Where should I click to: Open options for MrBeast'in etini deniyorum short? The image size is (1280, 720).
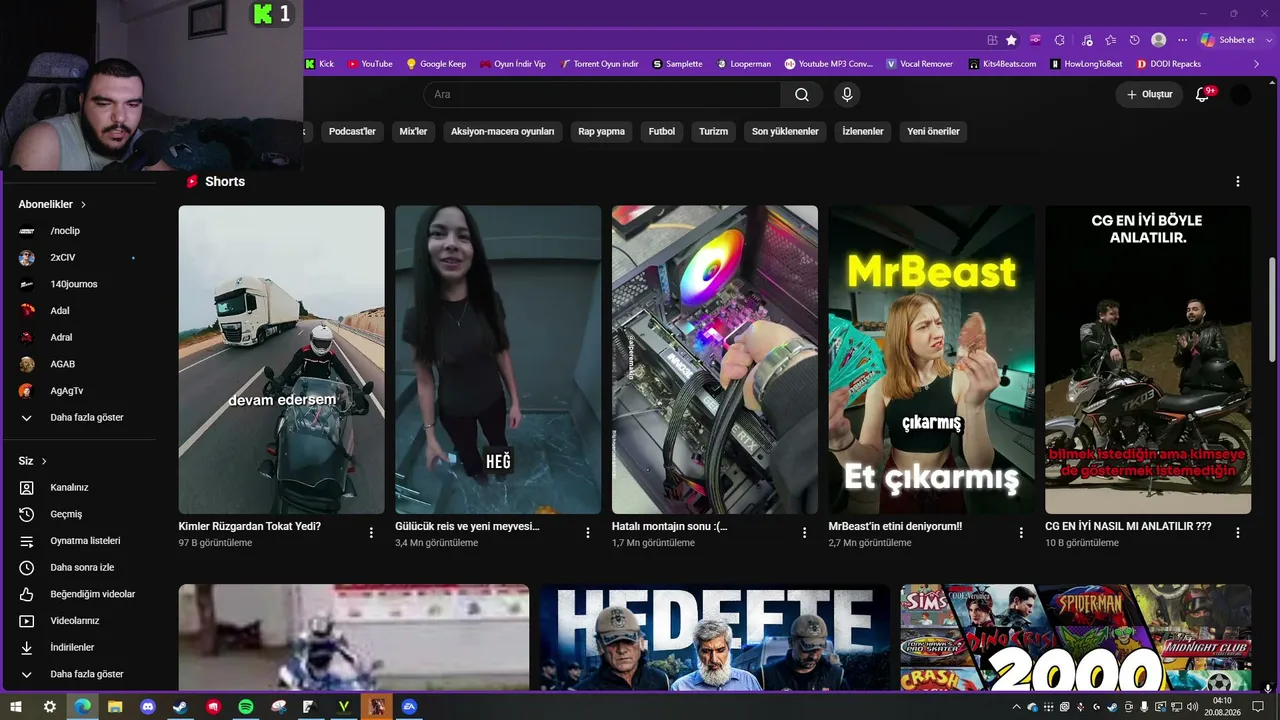[1021, 533]
